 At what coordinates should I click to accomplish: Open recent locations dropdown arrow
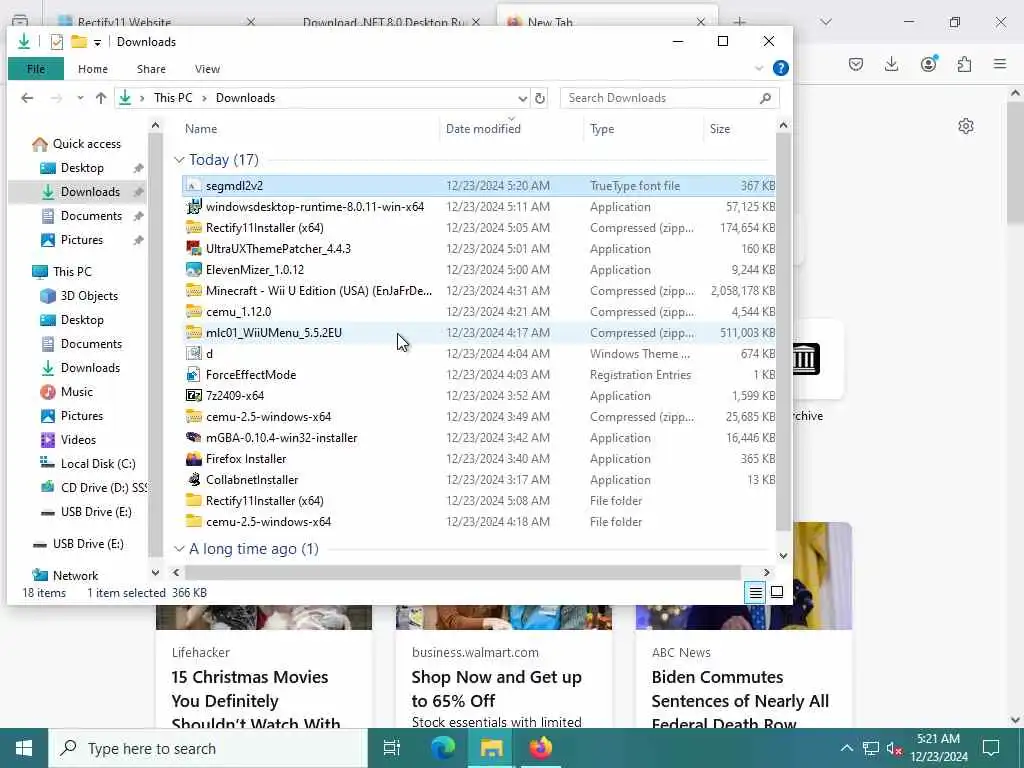click(80, 98)
